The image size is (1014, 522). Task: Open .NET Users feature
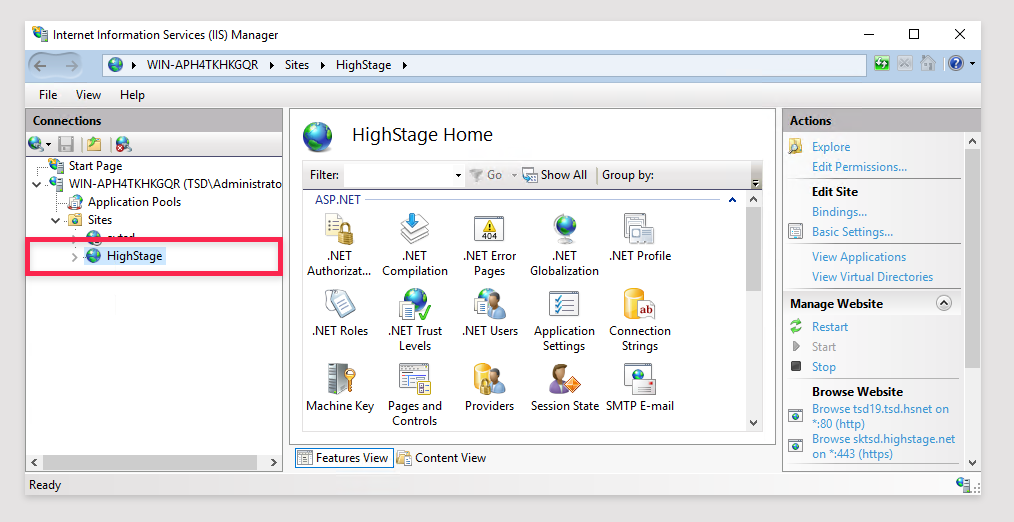point(490,312)
